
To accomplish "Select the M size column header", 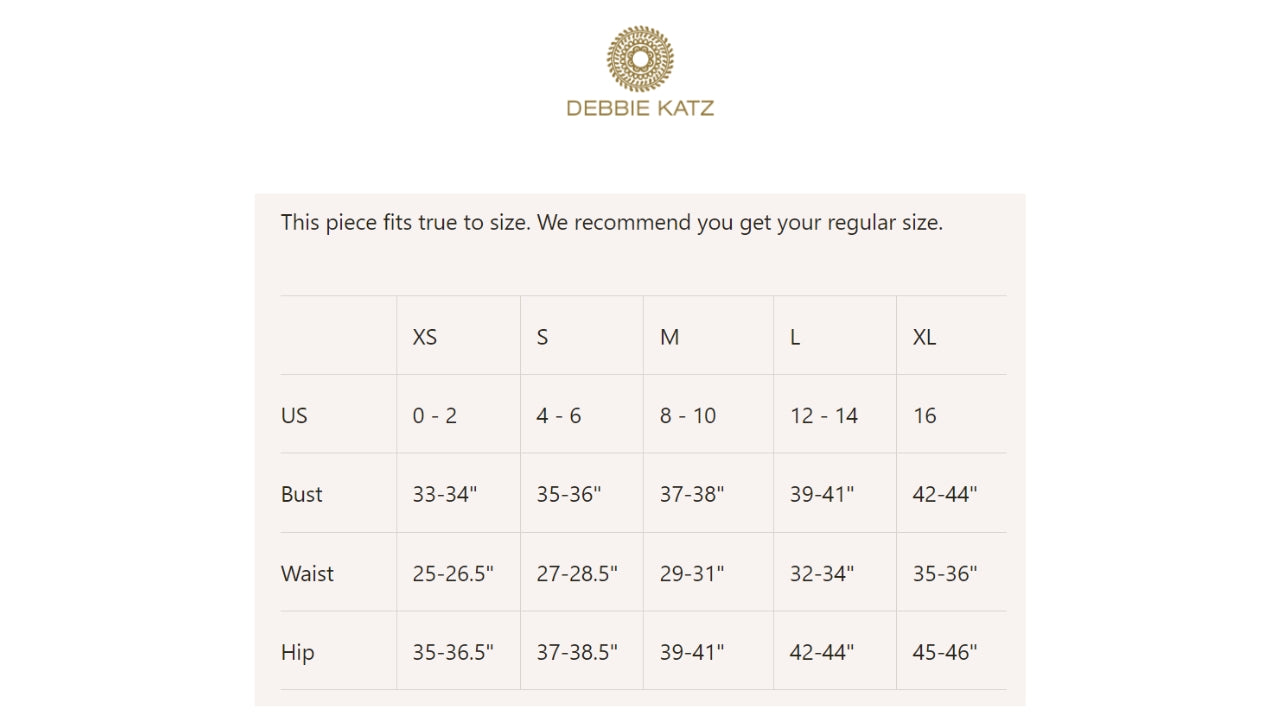I will (x=669, y=337).
